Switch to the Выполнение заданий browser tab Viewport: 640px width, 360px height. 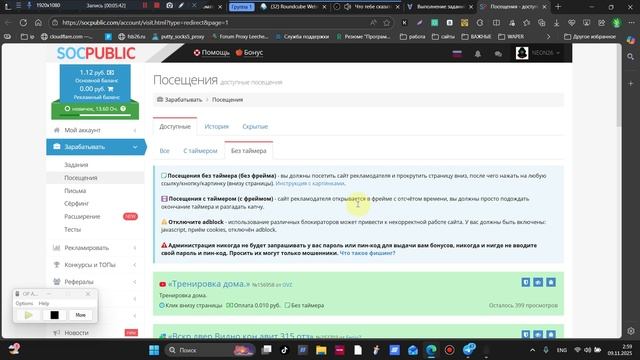[x=440, y=7]
